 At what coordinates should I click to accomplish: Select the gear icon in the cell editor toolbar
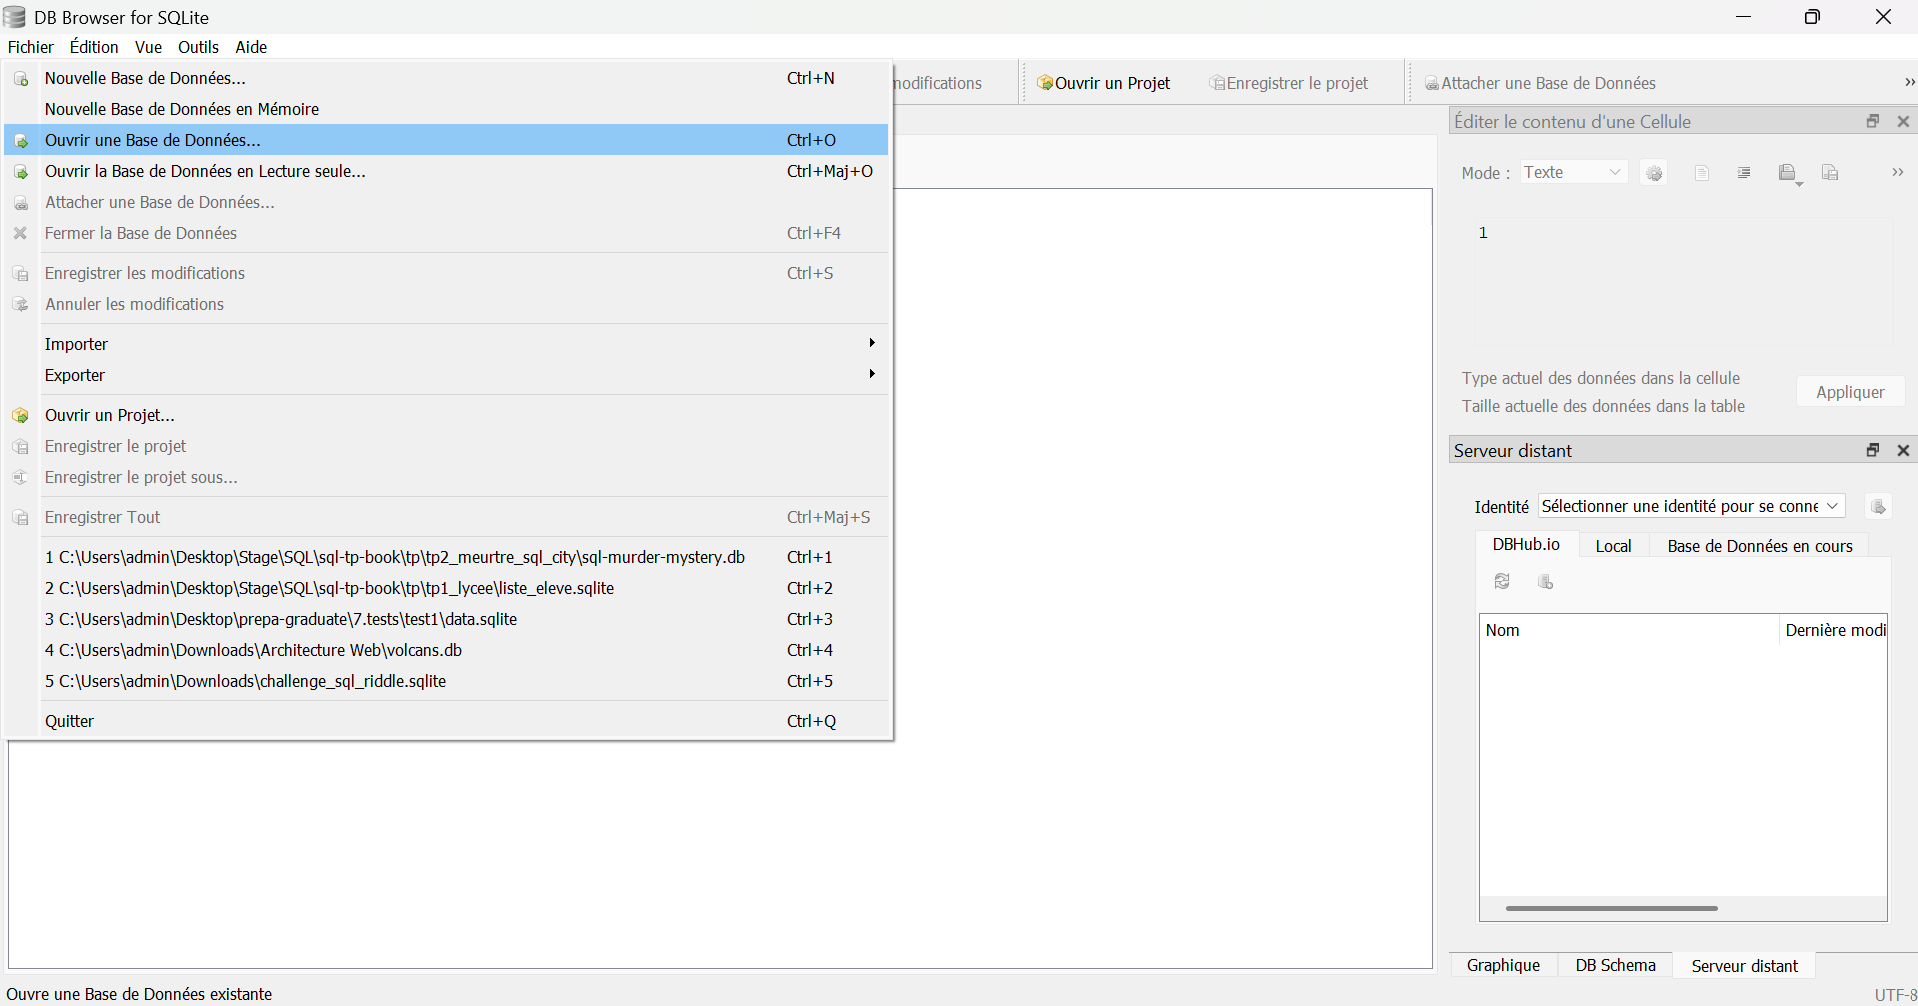point(1654,172)
